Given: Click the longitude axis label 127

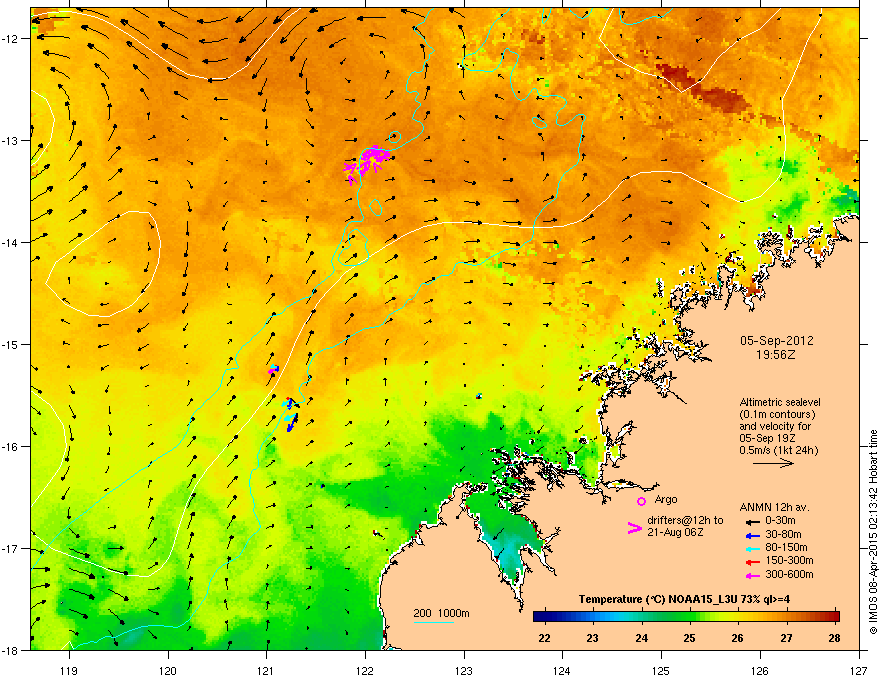Looking at the screenshot, I should pos(859,670).
